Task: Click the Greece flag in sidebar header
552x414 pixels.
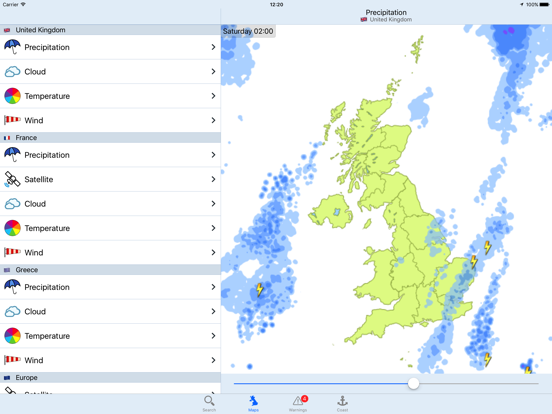Action: (x=7, y=270)
